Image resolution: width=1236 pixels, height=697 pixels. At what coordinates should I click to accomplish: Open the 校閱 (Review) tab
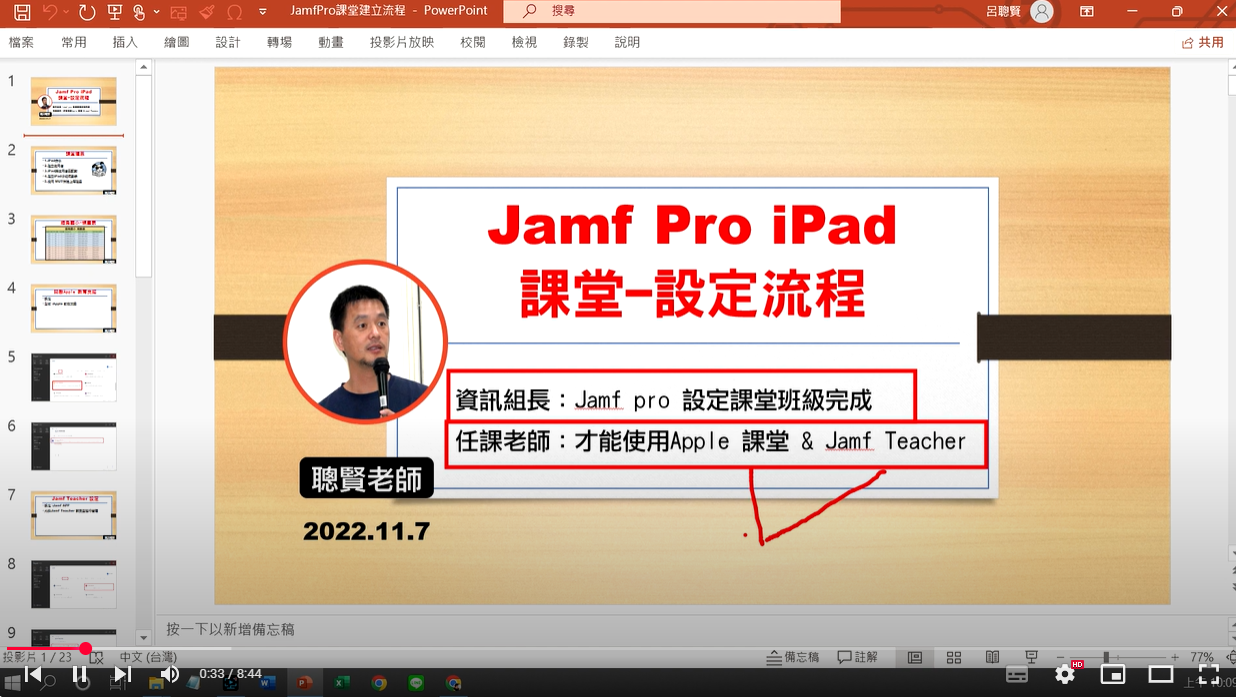(x=473, y=42)
